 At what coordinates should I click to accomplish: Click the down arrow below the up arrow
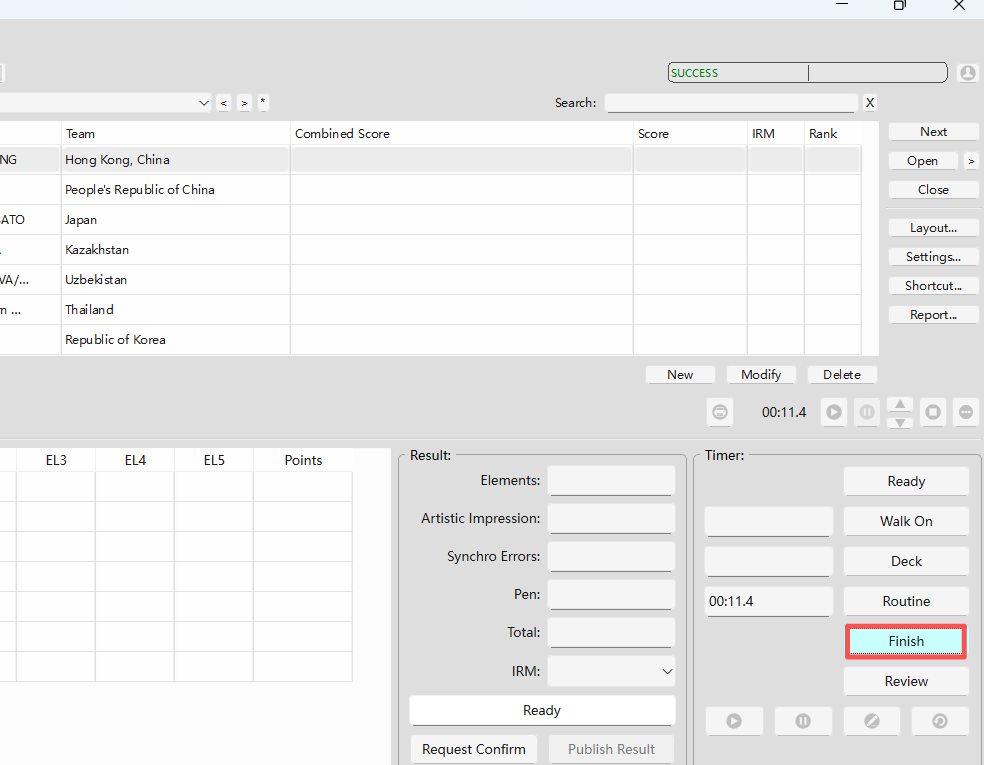(900, 422)
